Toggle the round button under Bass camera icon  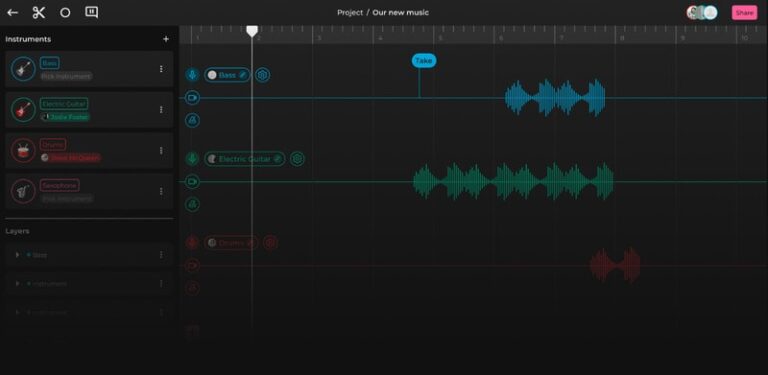pos(192,120)
